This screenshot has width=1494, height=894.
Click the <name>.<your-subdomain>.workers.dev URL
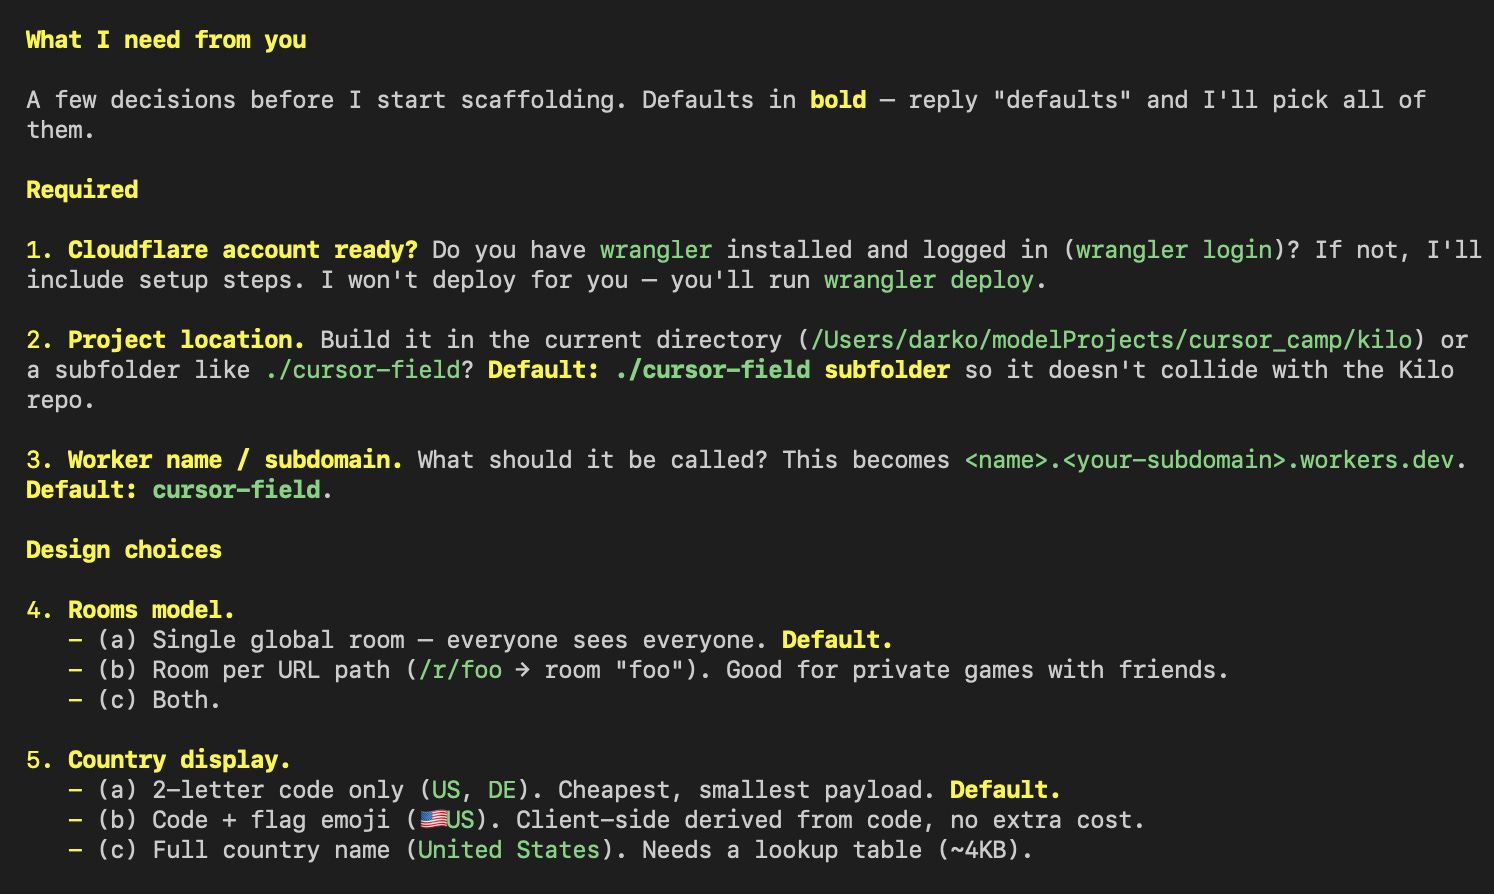tap(1209, 460)
